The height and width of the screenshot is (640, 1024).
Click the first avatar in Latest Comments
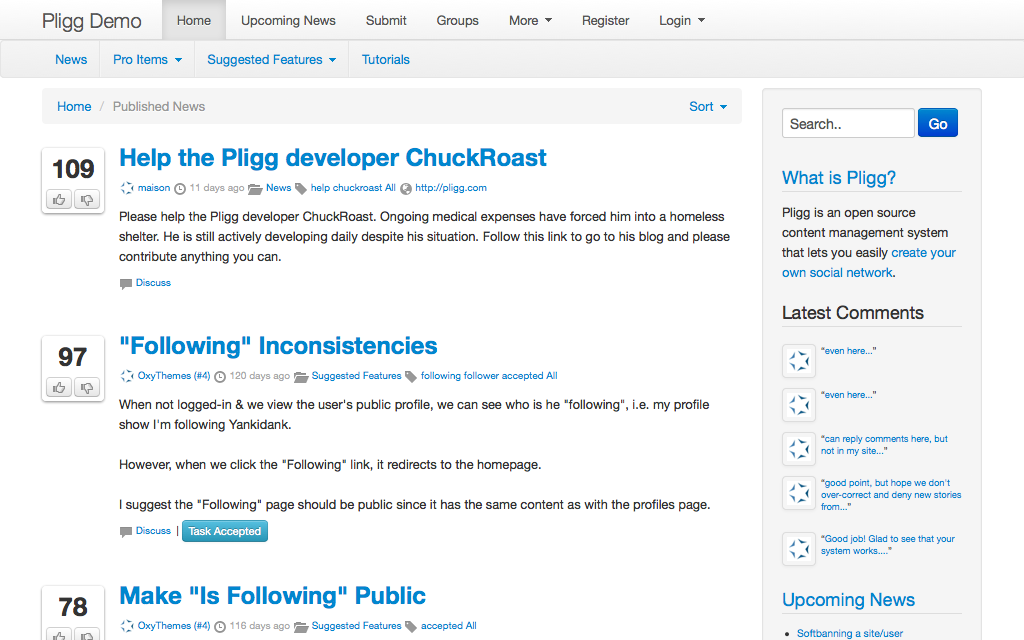coord(798,361)
